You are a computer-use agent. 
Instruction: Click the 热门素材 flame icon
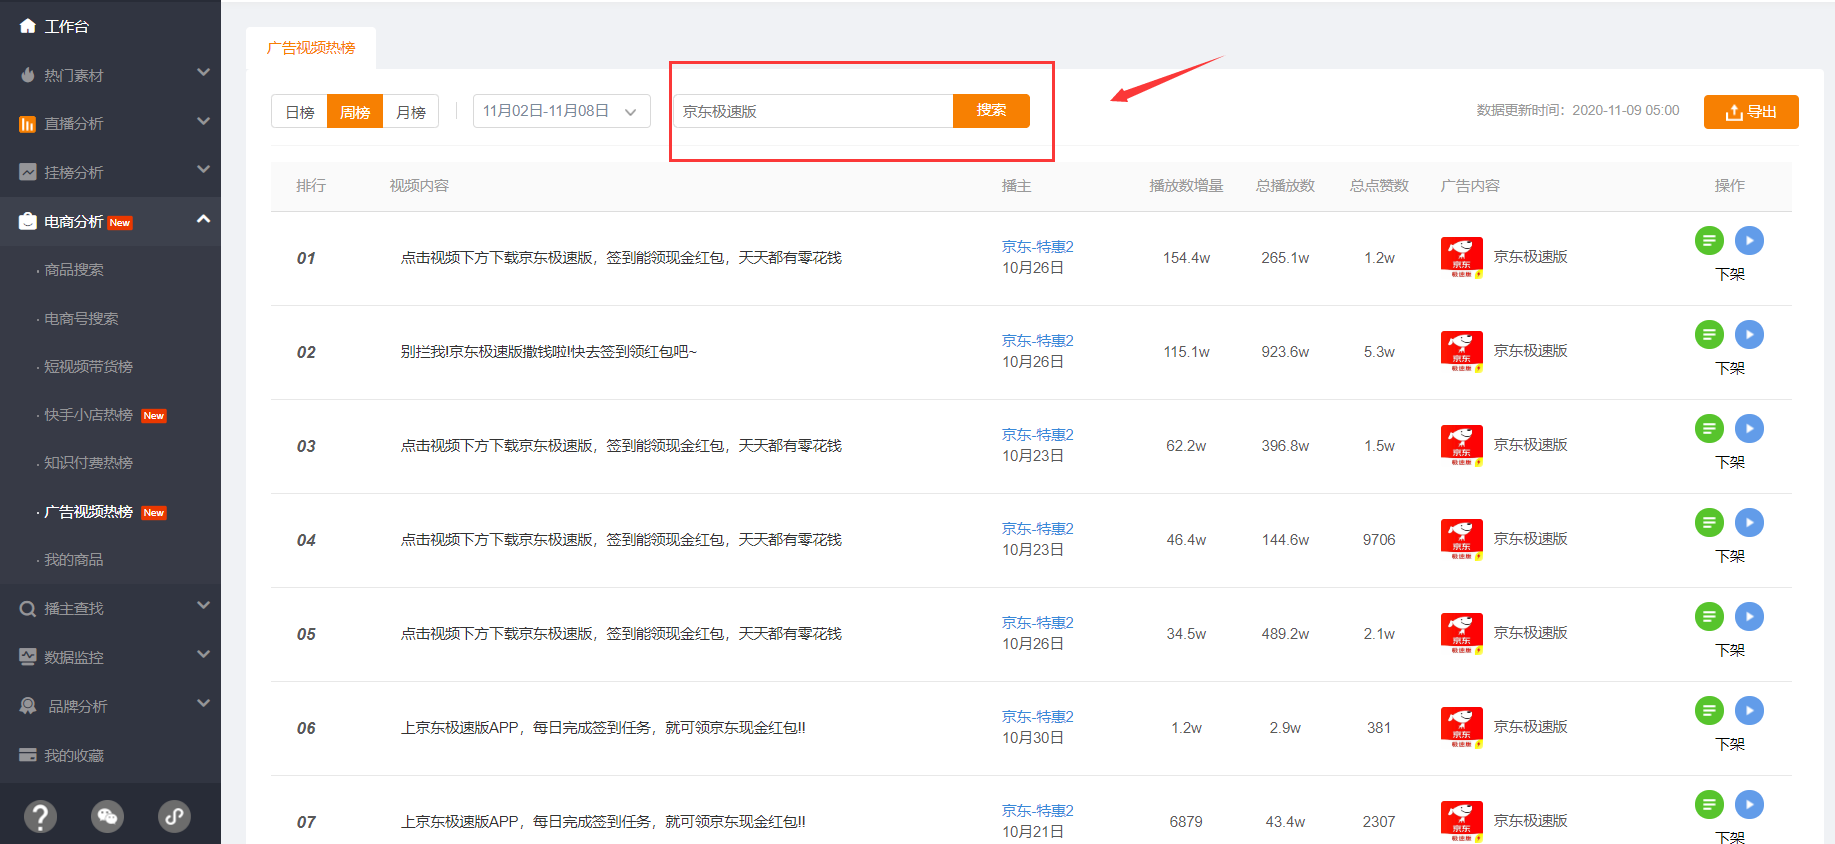(x=28, y=75)
